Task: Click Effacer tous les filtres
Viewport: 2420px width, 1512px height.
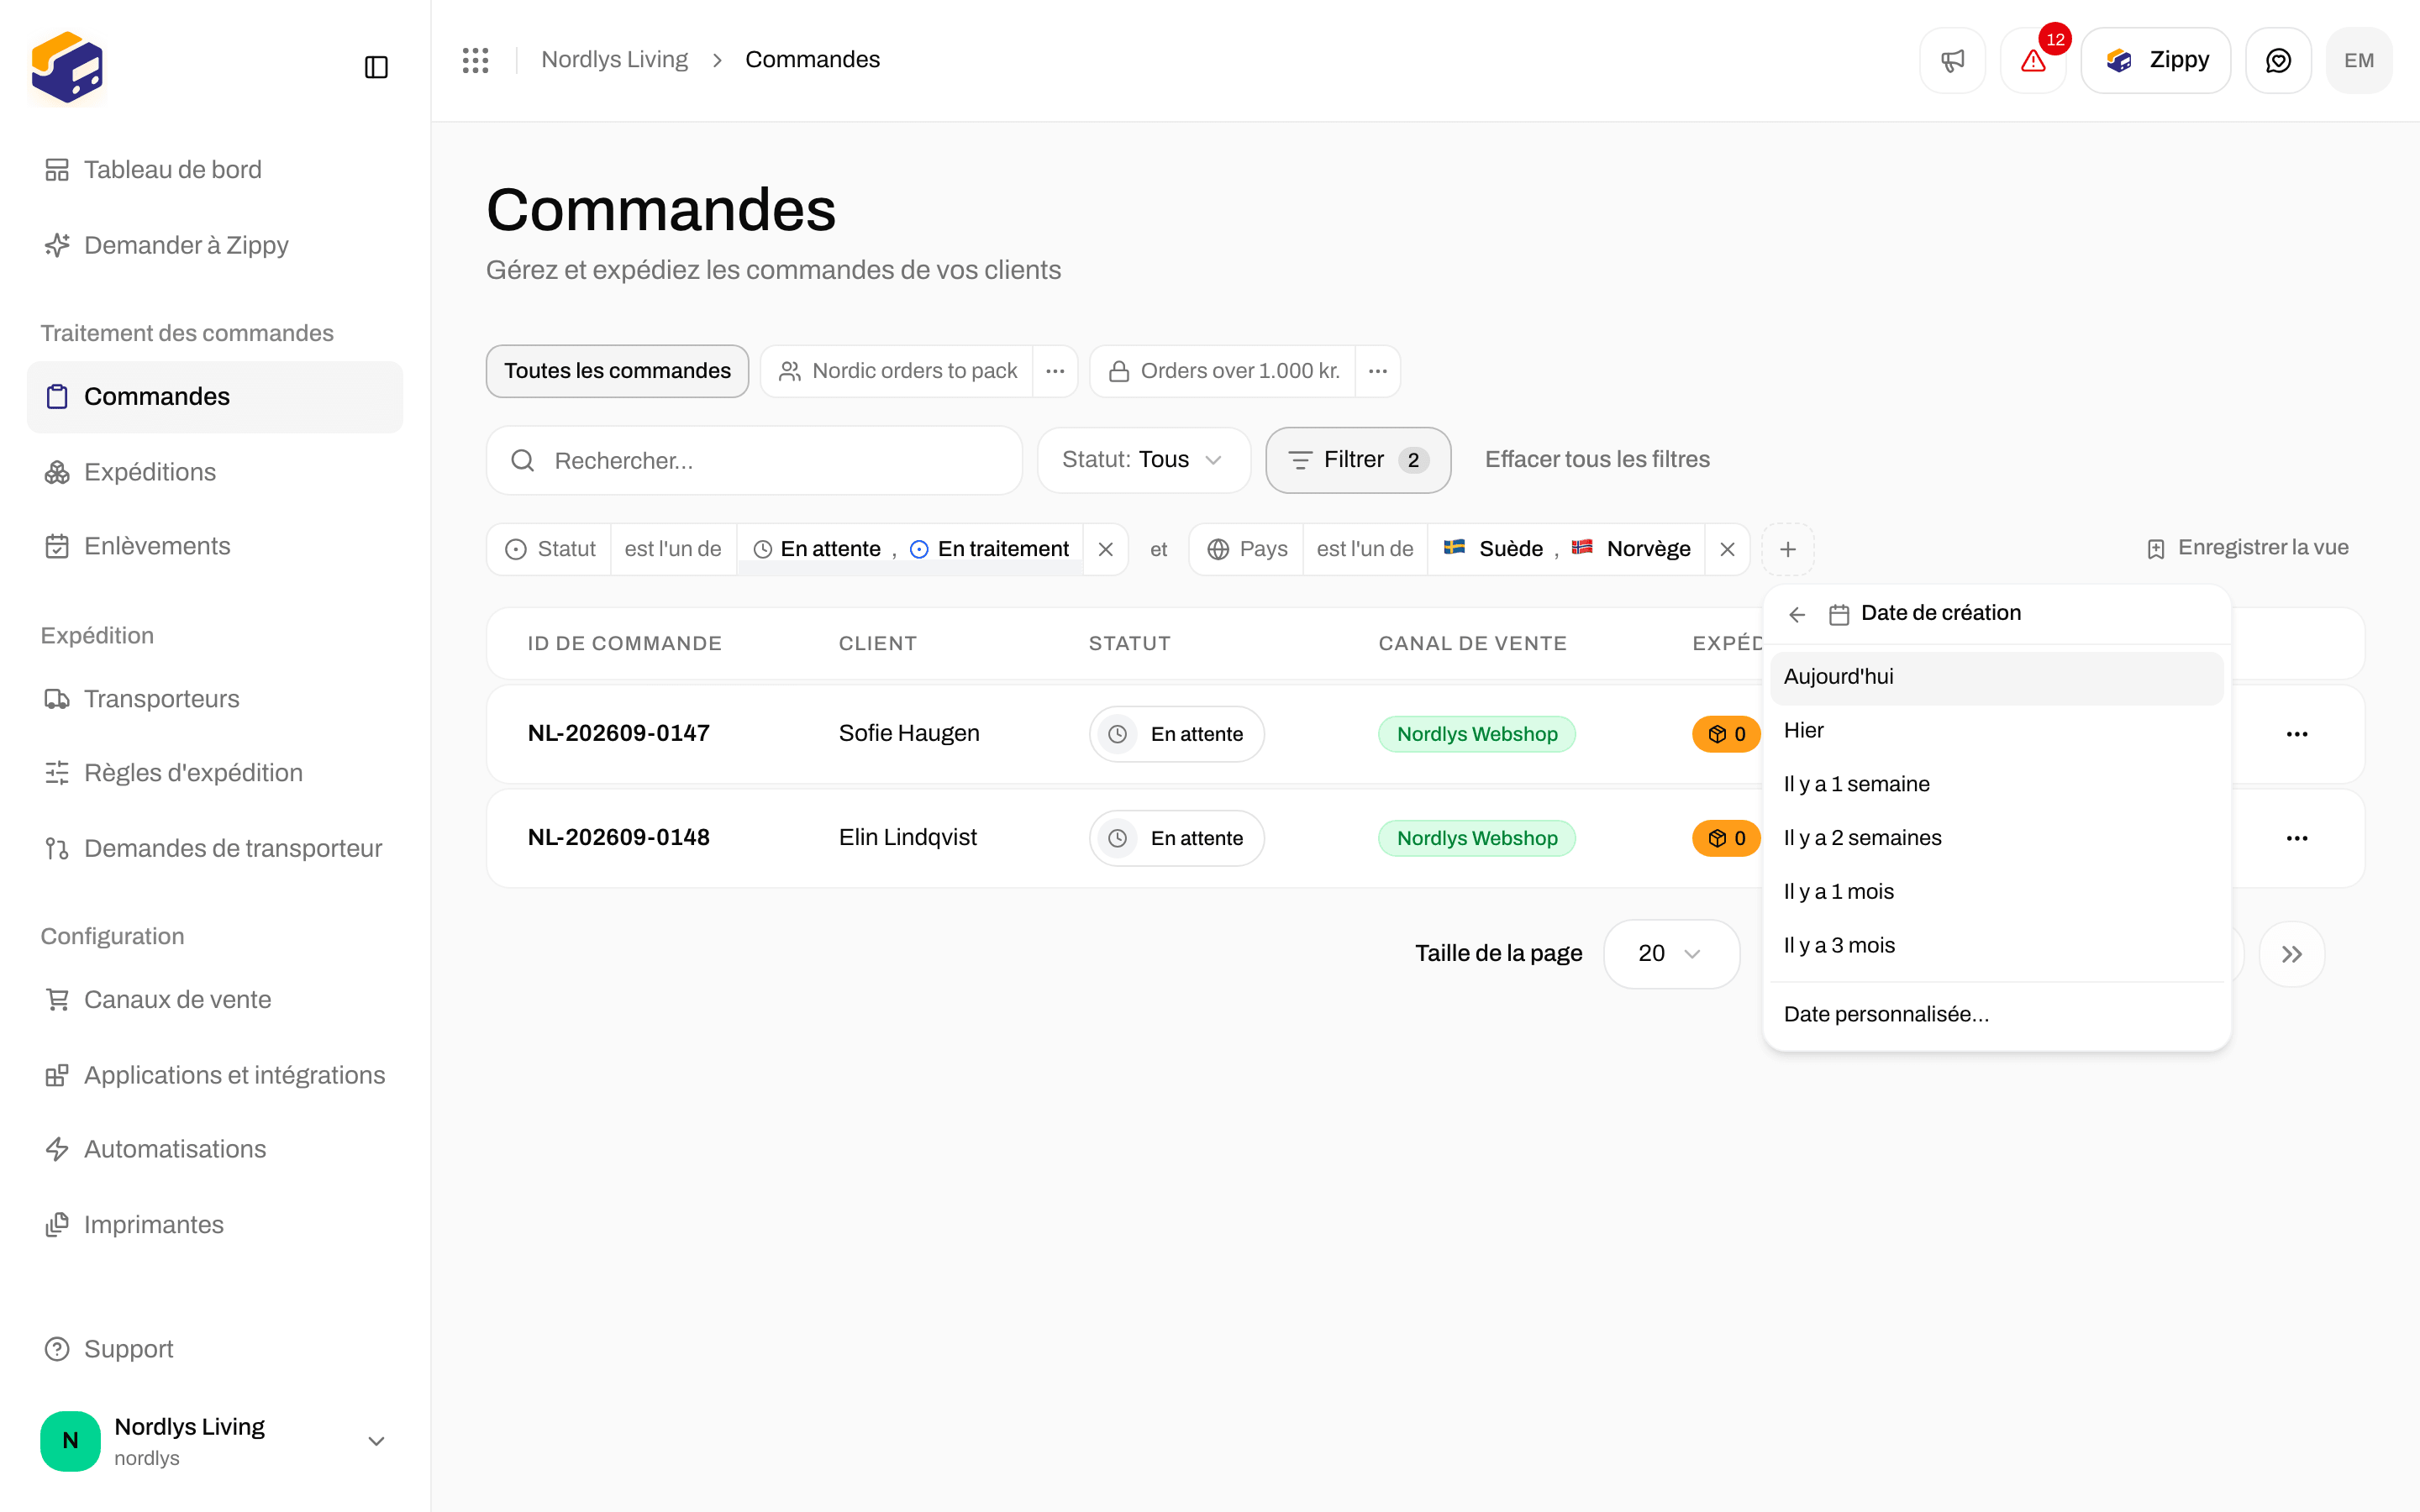Action: tap(1597, 459)
